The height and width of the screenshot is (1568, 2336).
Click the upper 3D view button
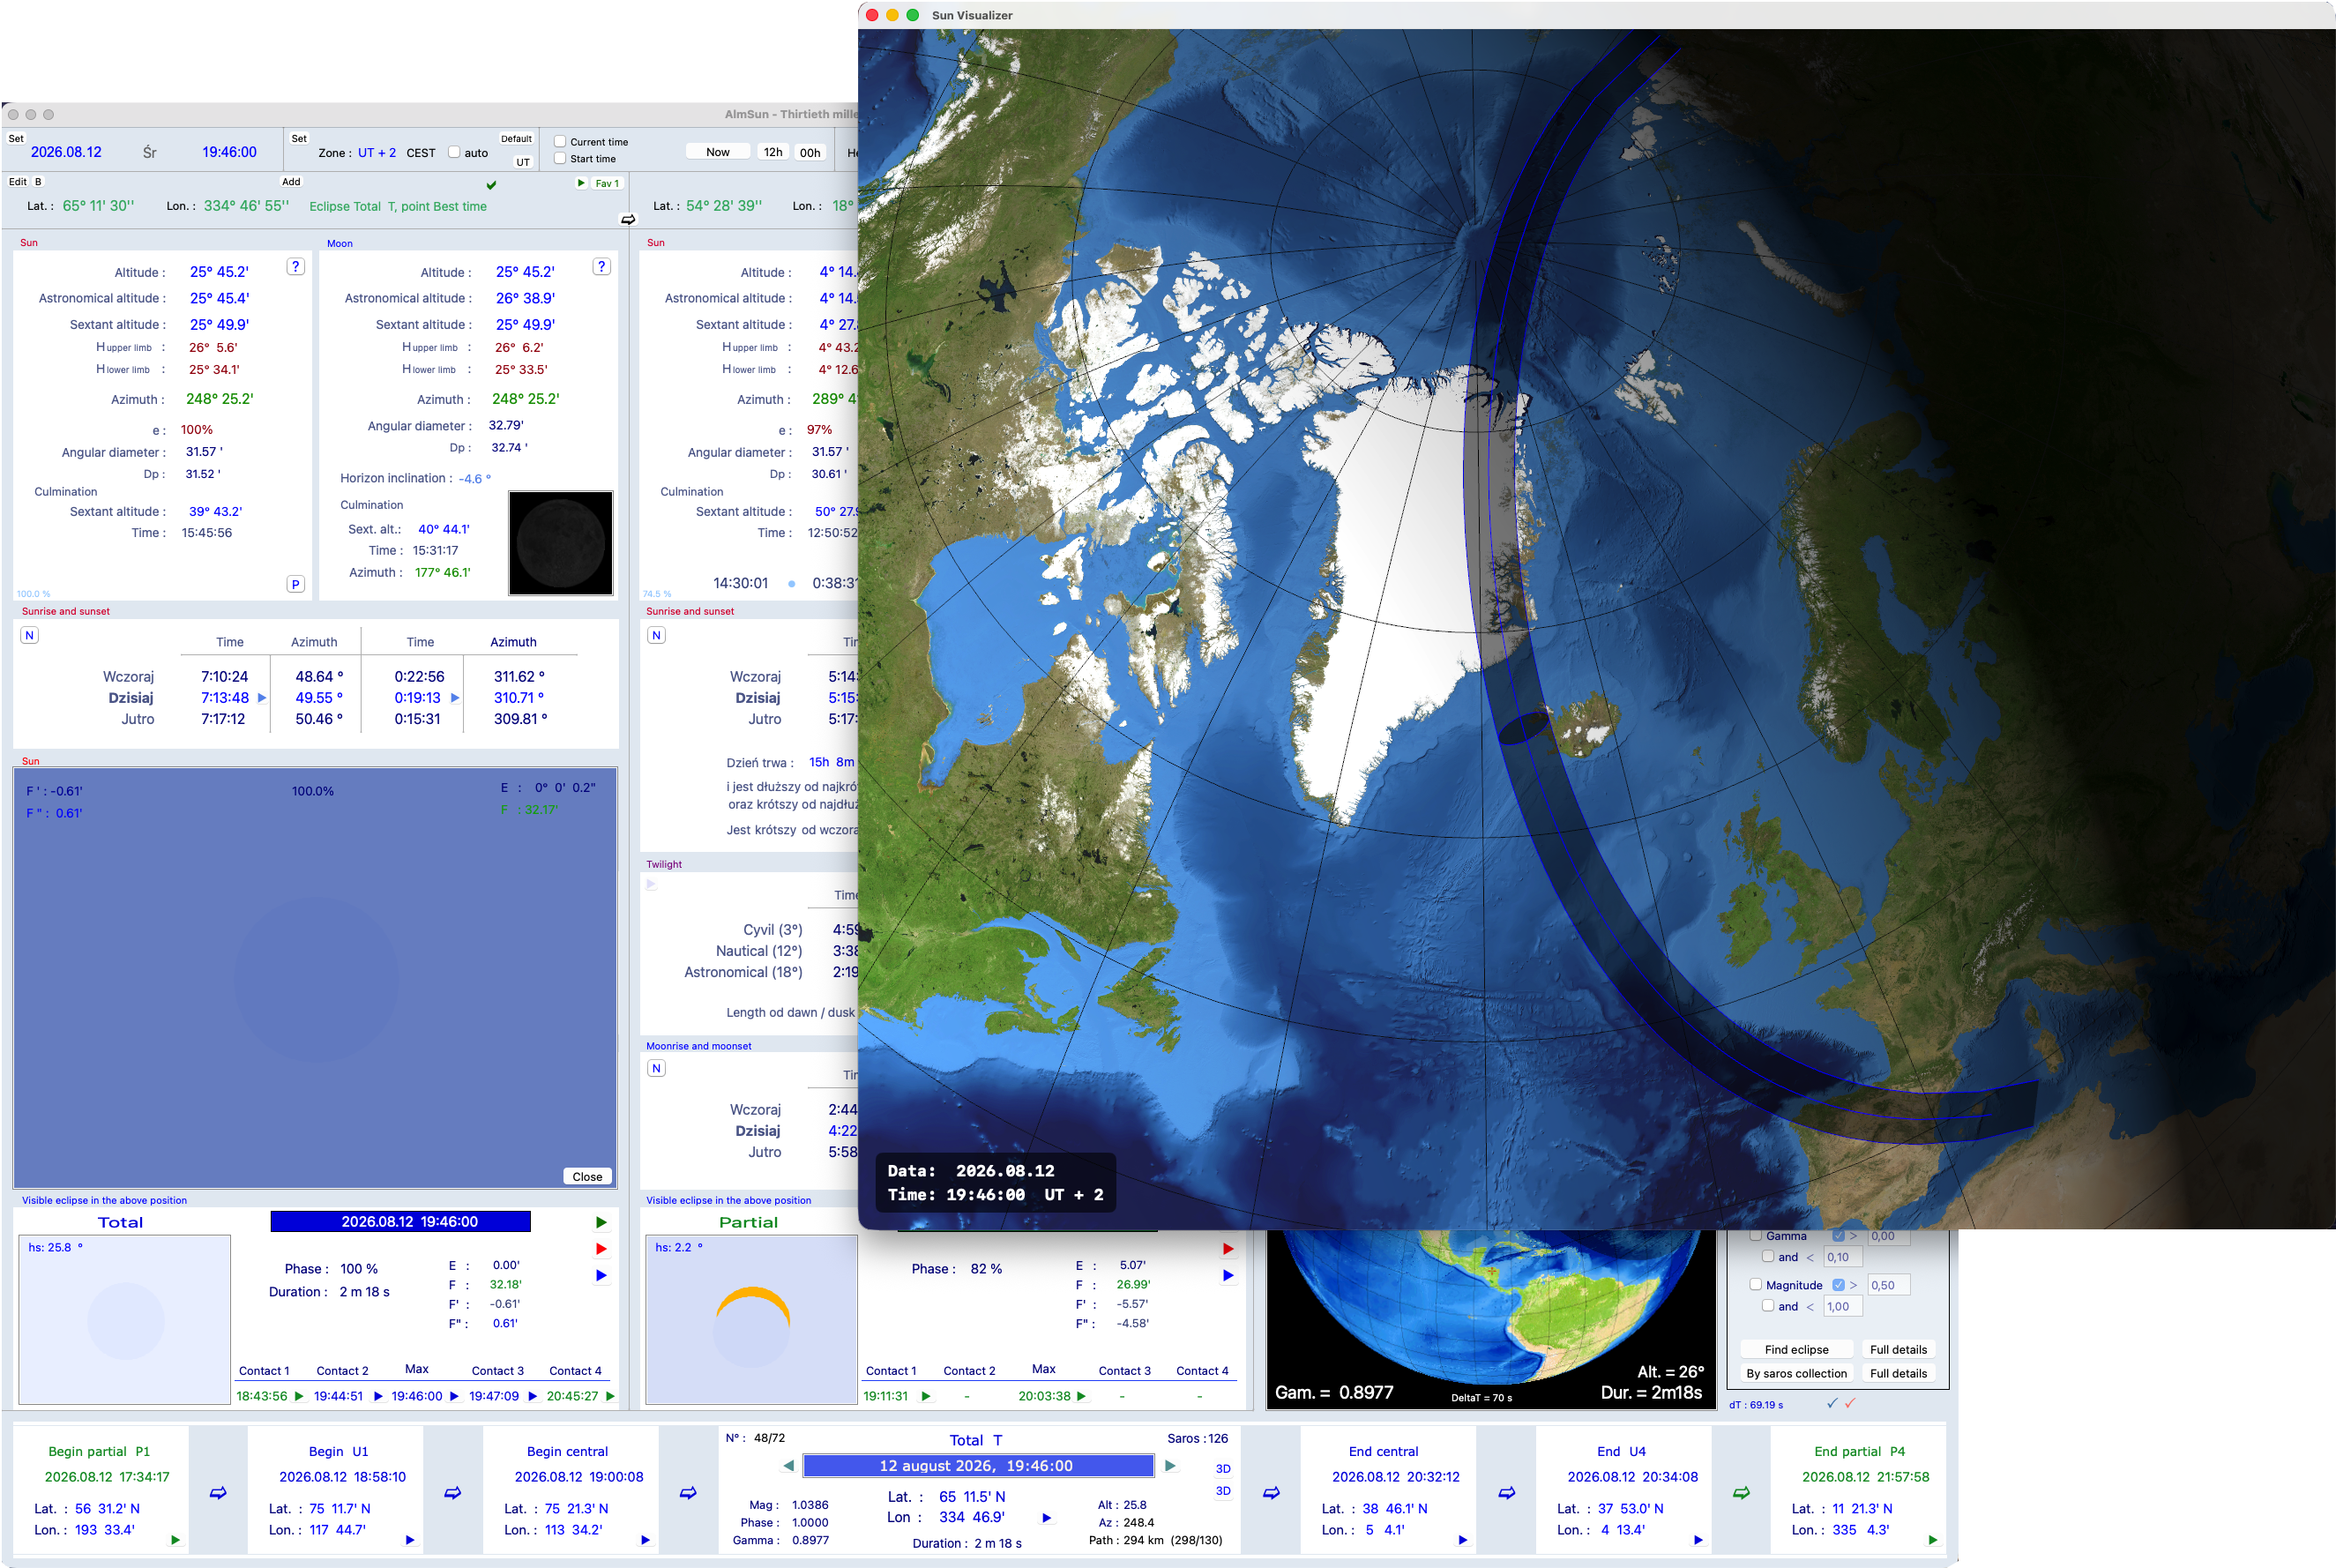tap(1223, 1468)
